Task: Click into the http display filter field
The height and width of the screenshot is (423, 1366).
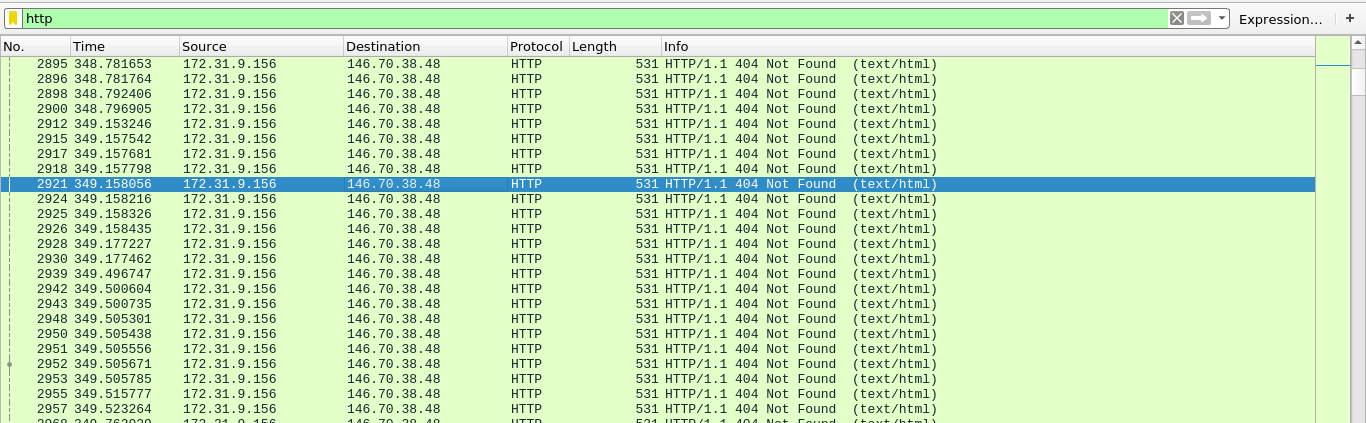Action: [590, 19]
